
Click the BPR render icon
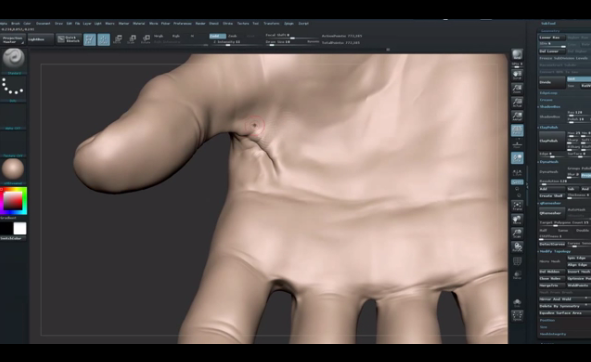[x=517, y=55]
